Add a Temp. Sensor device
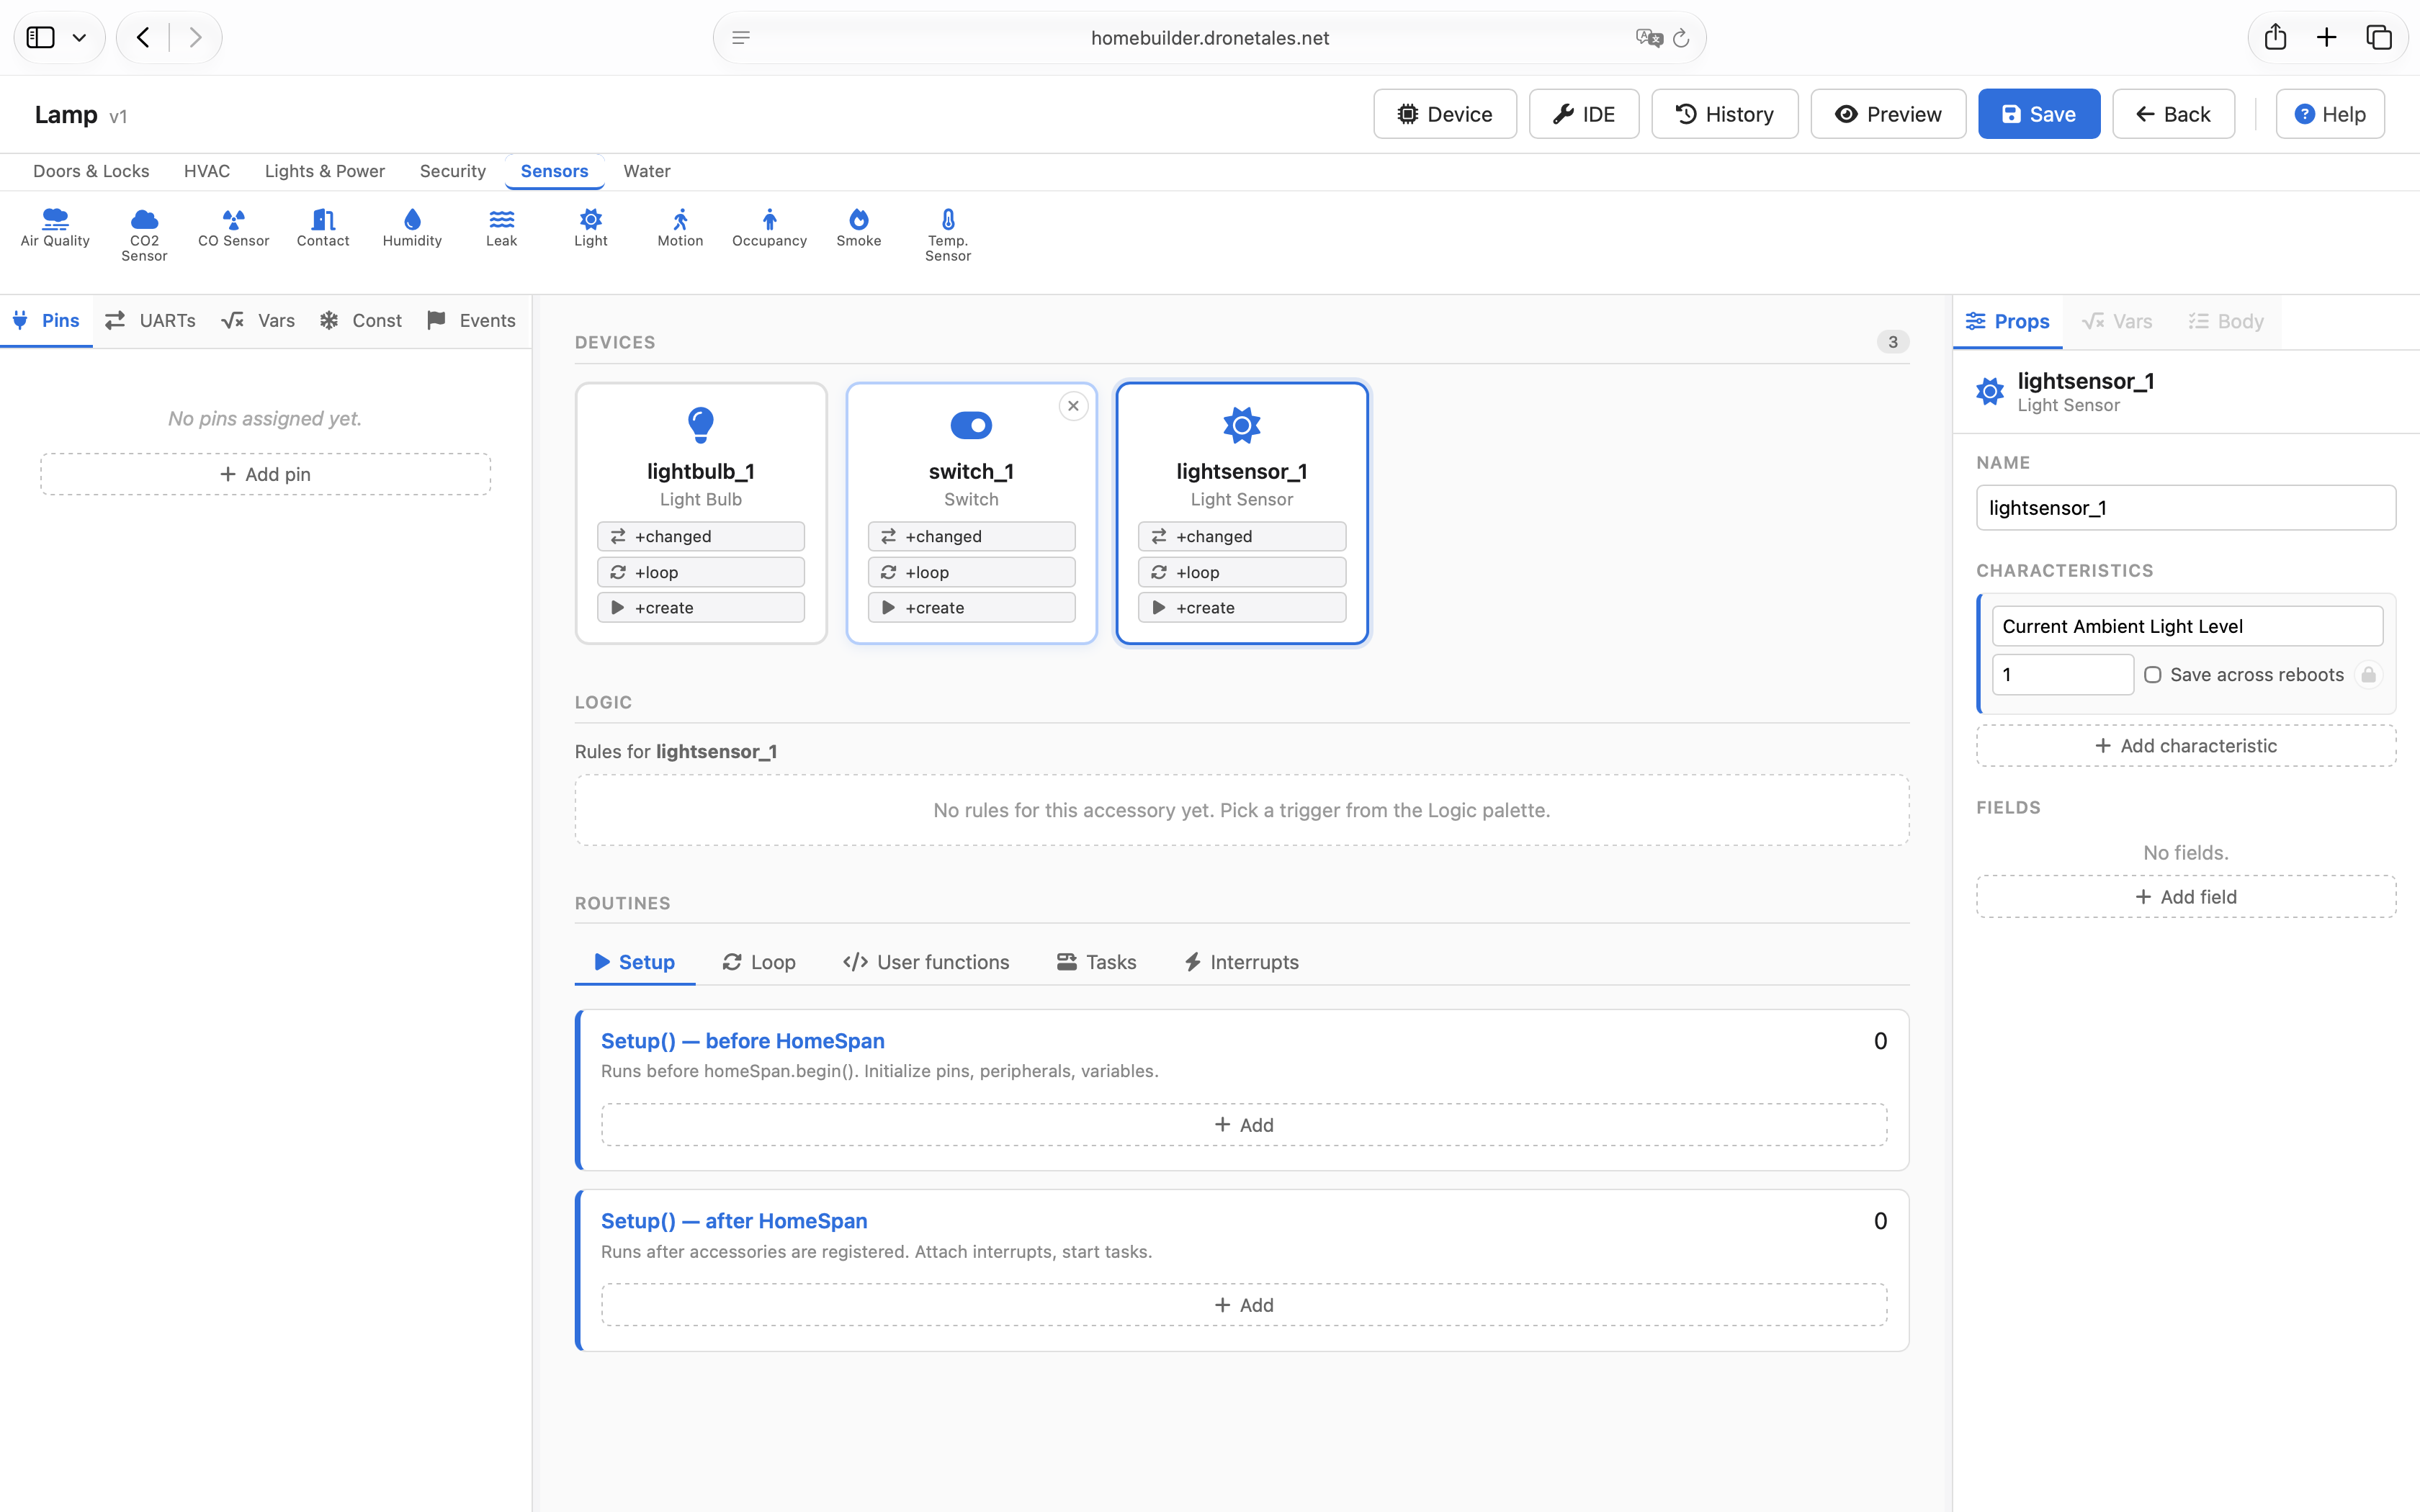The height and width of the screenshot is (1512, 2420). [948, 235]
